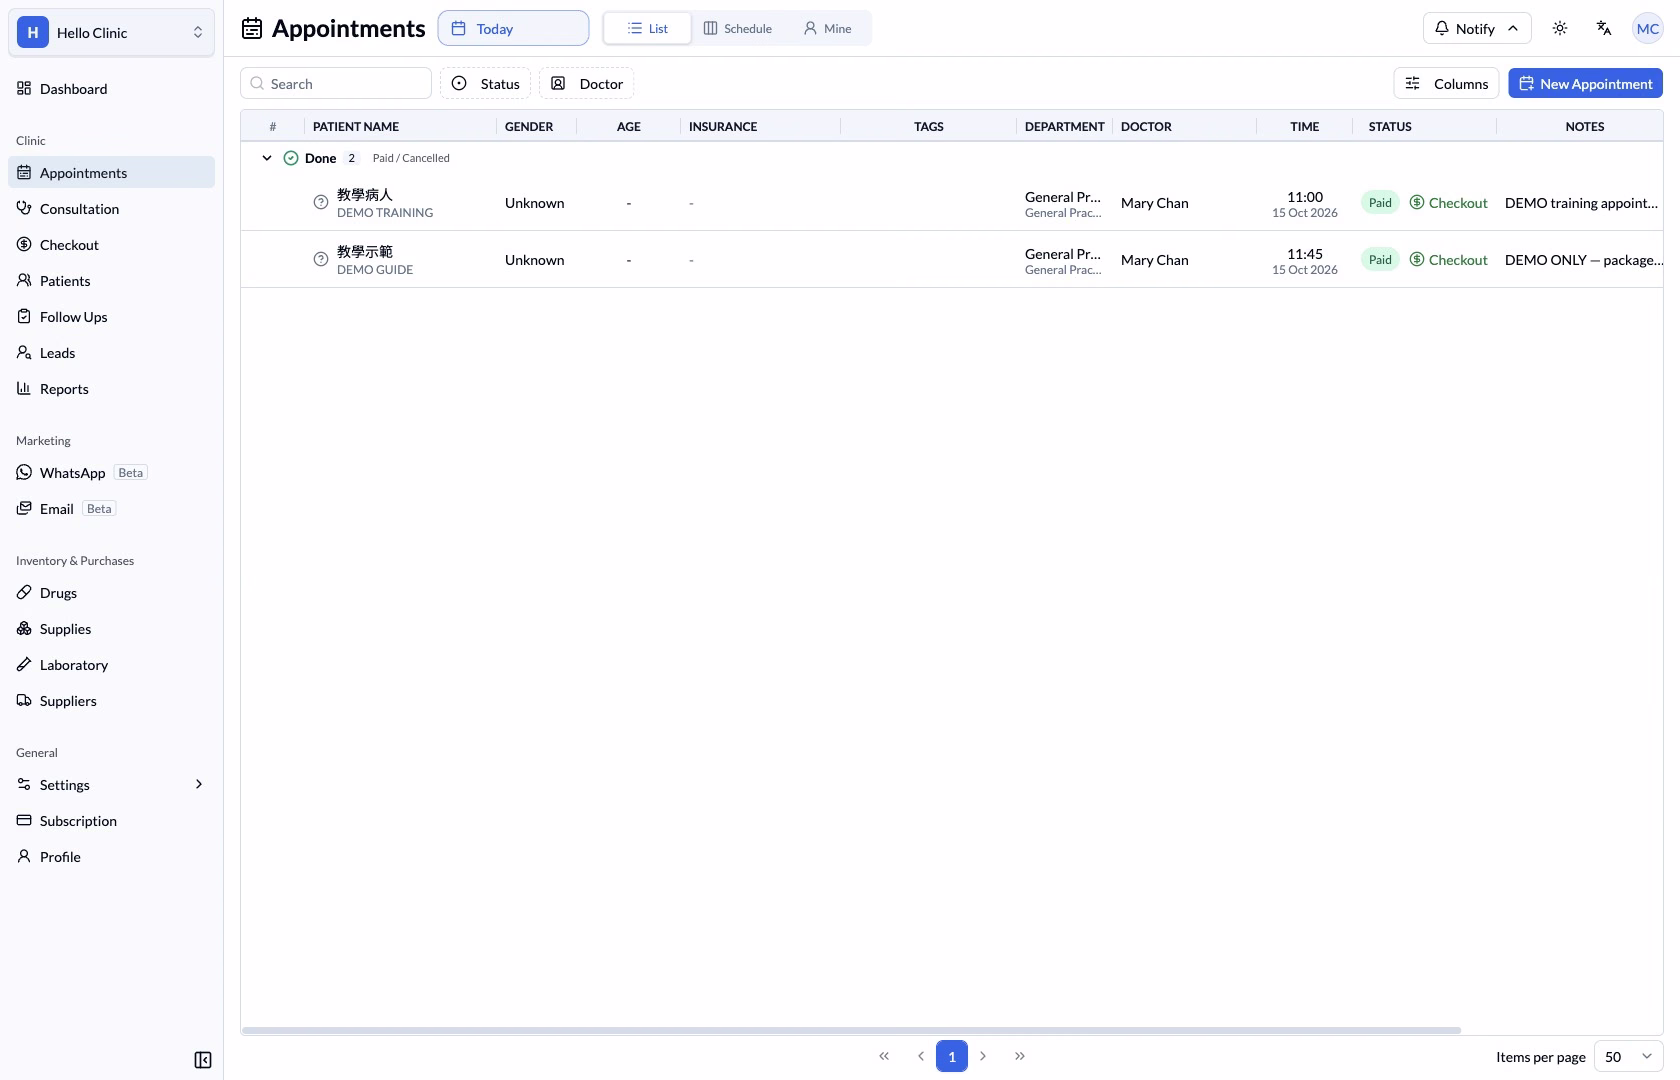
Task: Open Drugs inventory page
Action: point(111,592)
